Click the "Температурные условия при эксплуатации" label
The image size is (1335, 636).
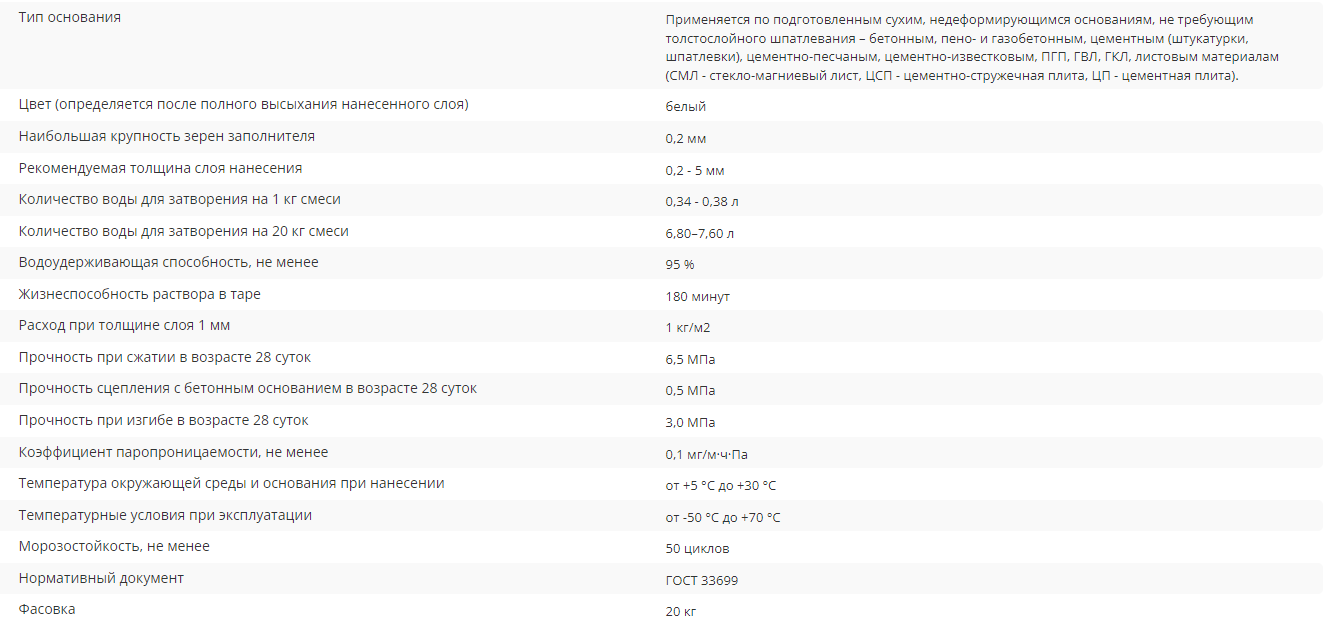click(x=165, y=516)
